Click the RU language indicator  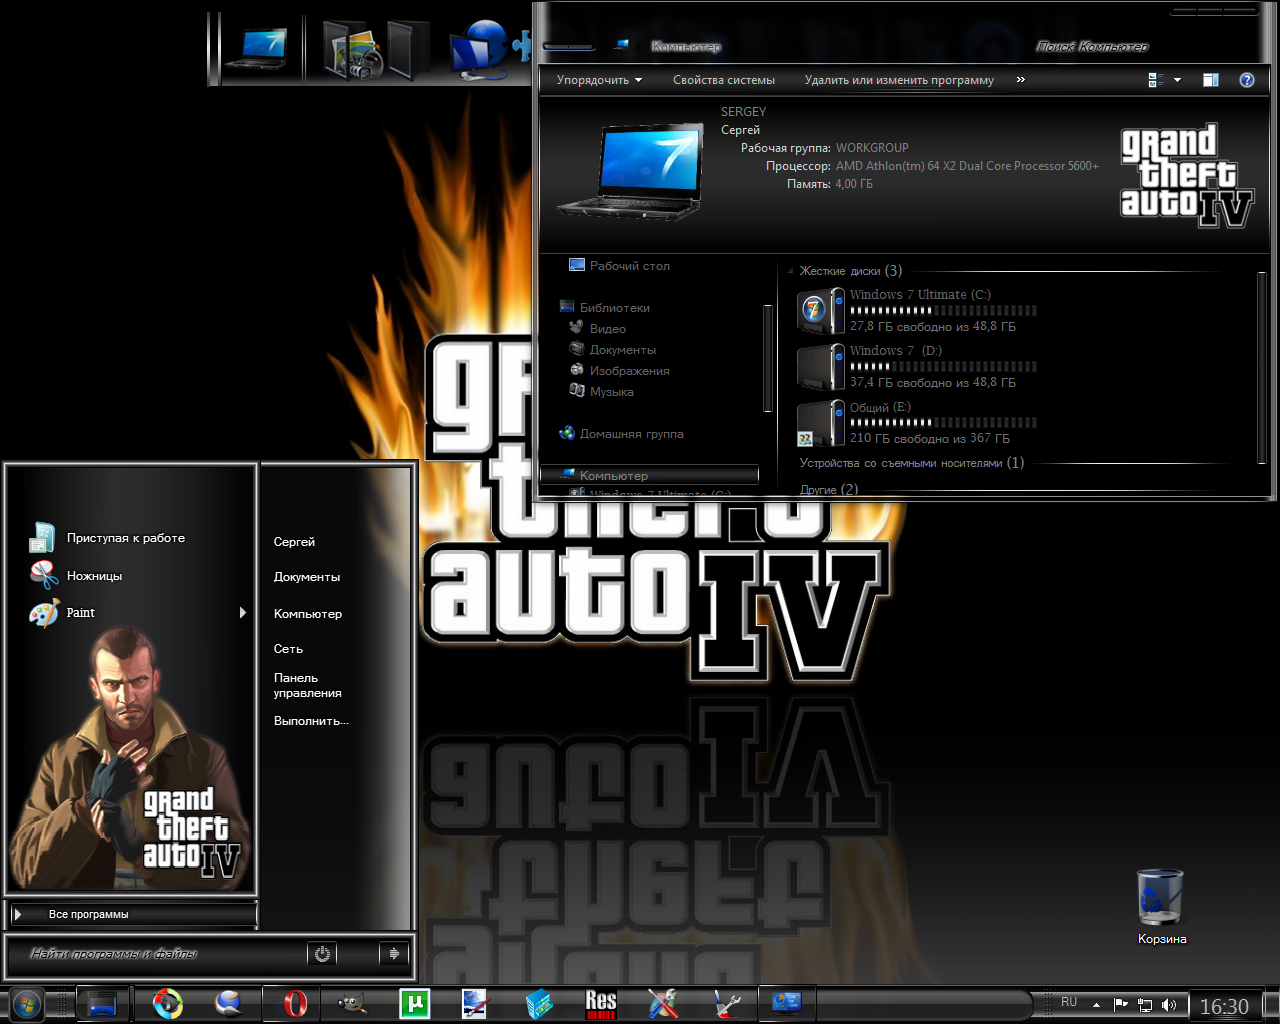click(x=1069, y=1002)
